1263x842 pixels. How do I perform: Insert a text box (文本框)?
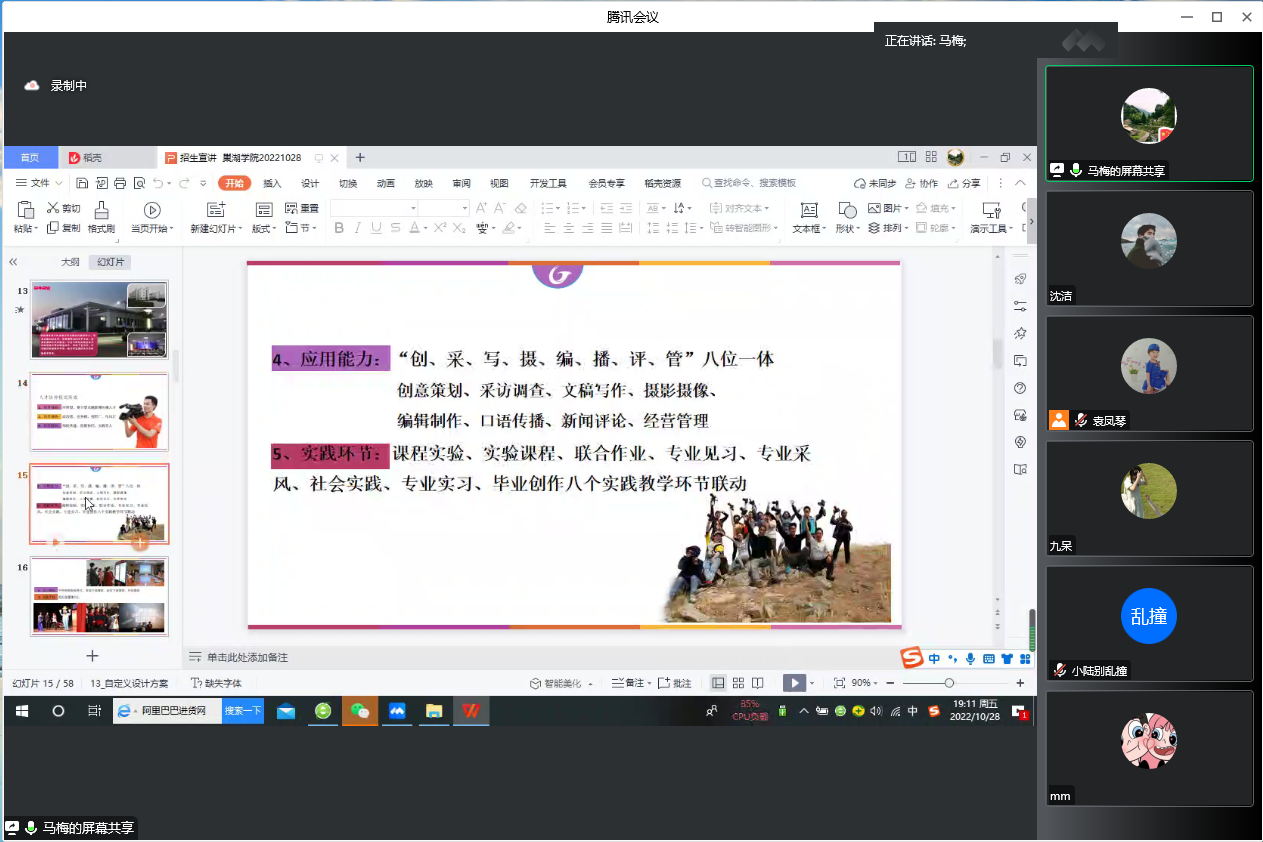point(808,216)
